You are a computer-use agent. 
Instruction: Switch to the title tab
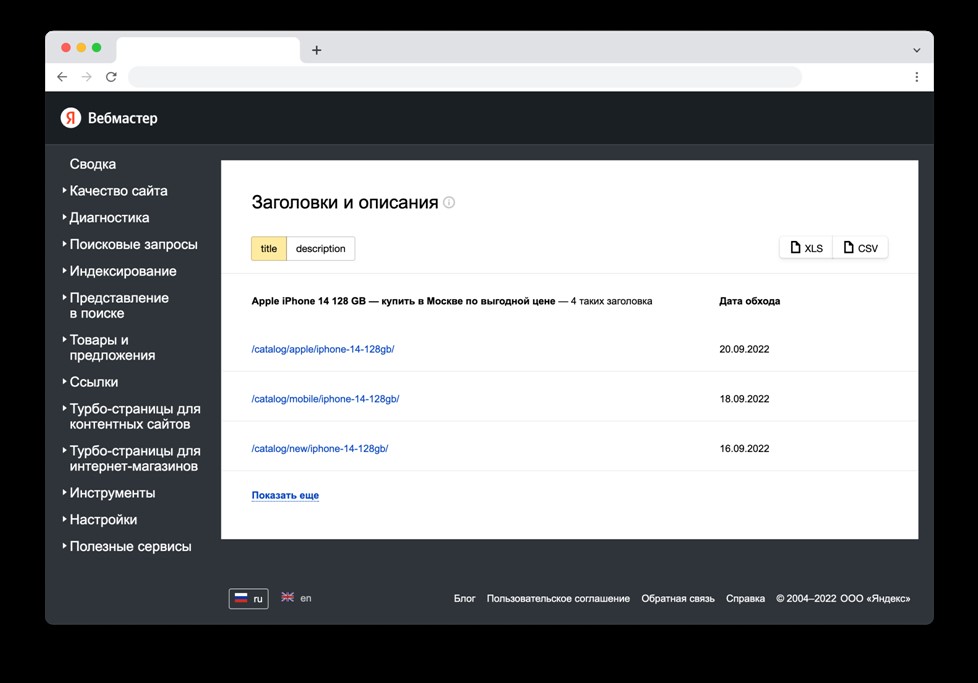coord(269,248)
